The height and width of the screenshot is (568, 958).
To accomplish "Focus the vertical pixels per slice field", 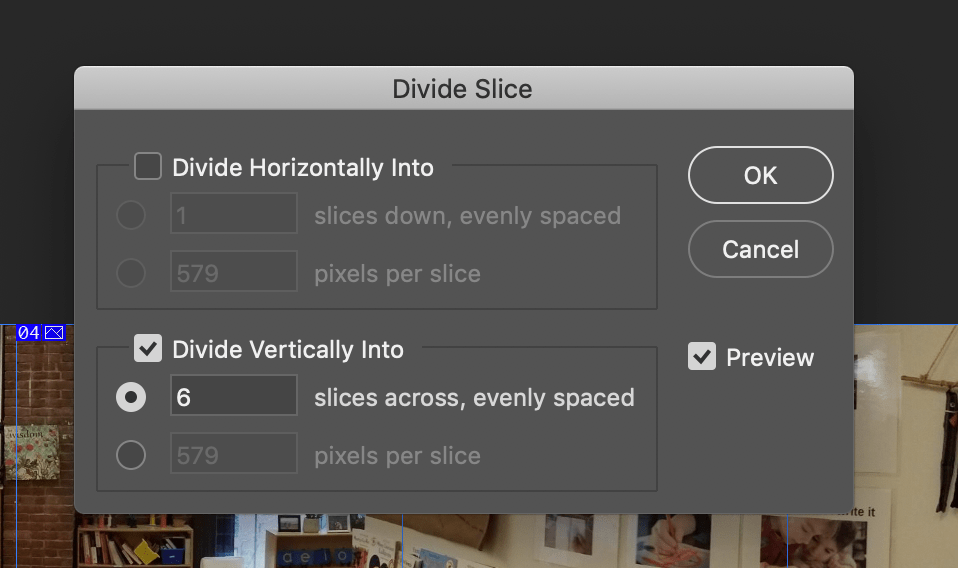I will [x=234, y=454].
